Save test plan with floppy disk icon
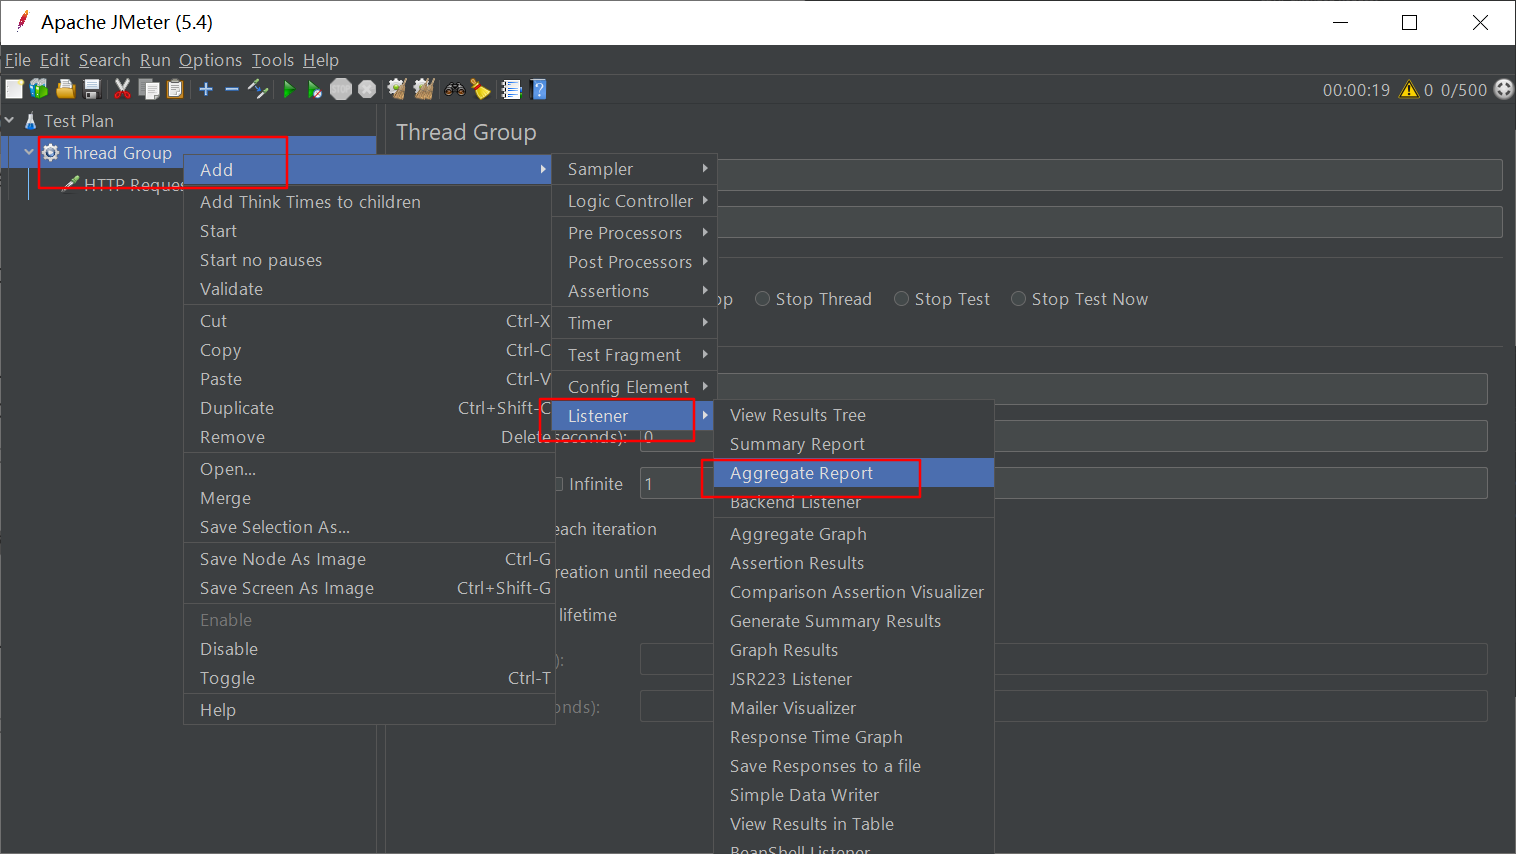The height and width of the screenshot is (854, 1516). (92, 89)
